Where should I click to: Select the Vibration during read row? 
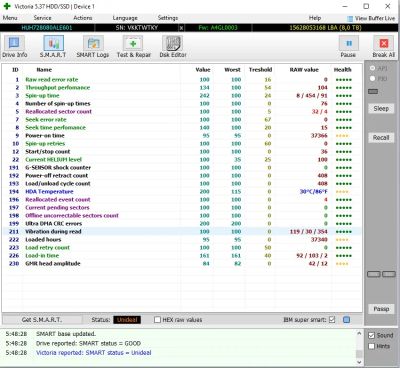(182, 231)
